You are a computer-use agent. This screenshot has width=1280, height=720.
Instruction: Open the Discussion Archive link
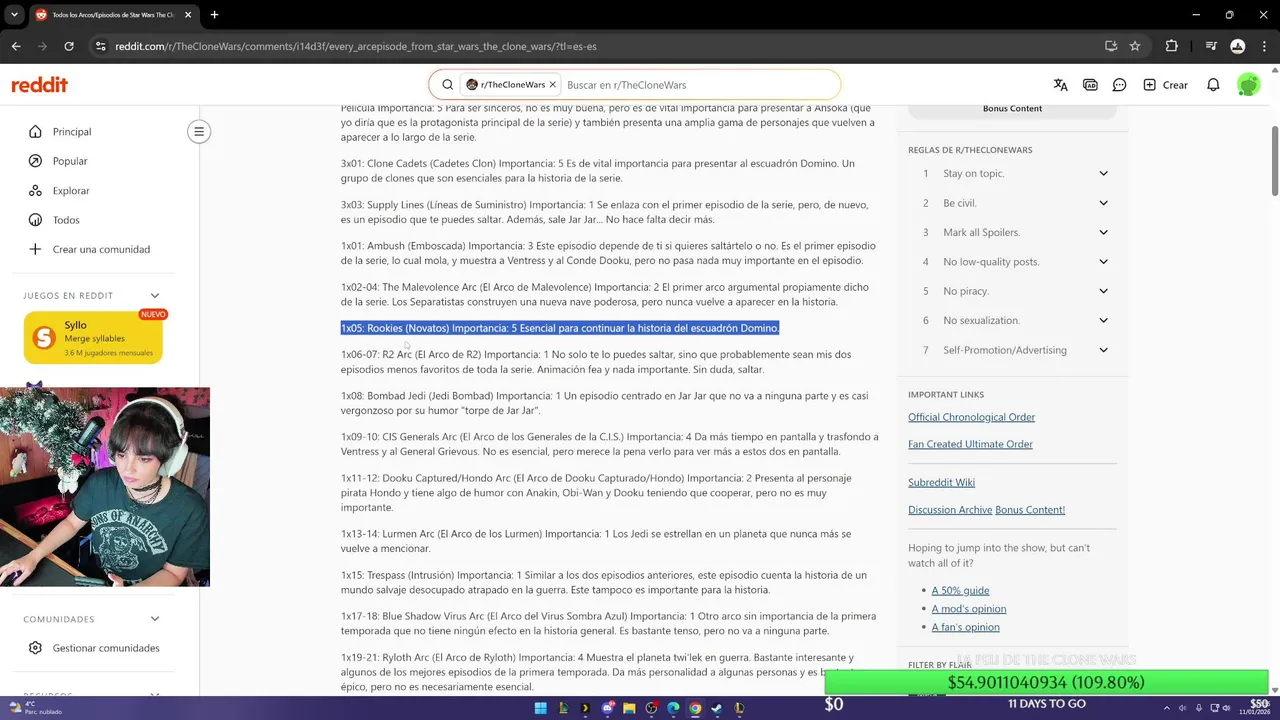pyautogui.click(x=950, y=510)
